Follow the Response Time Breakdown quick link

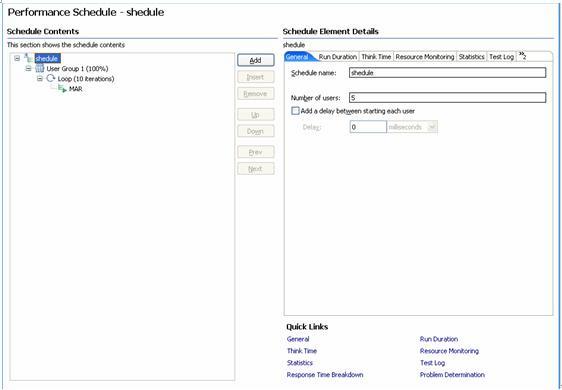pyautogui.click(x=325, y=375)
